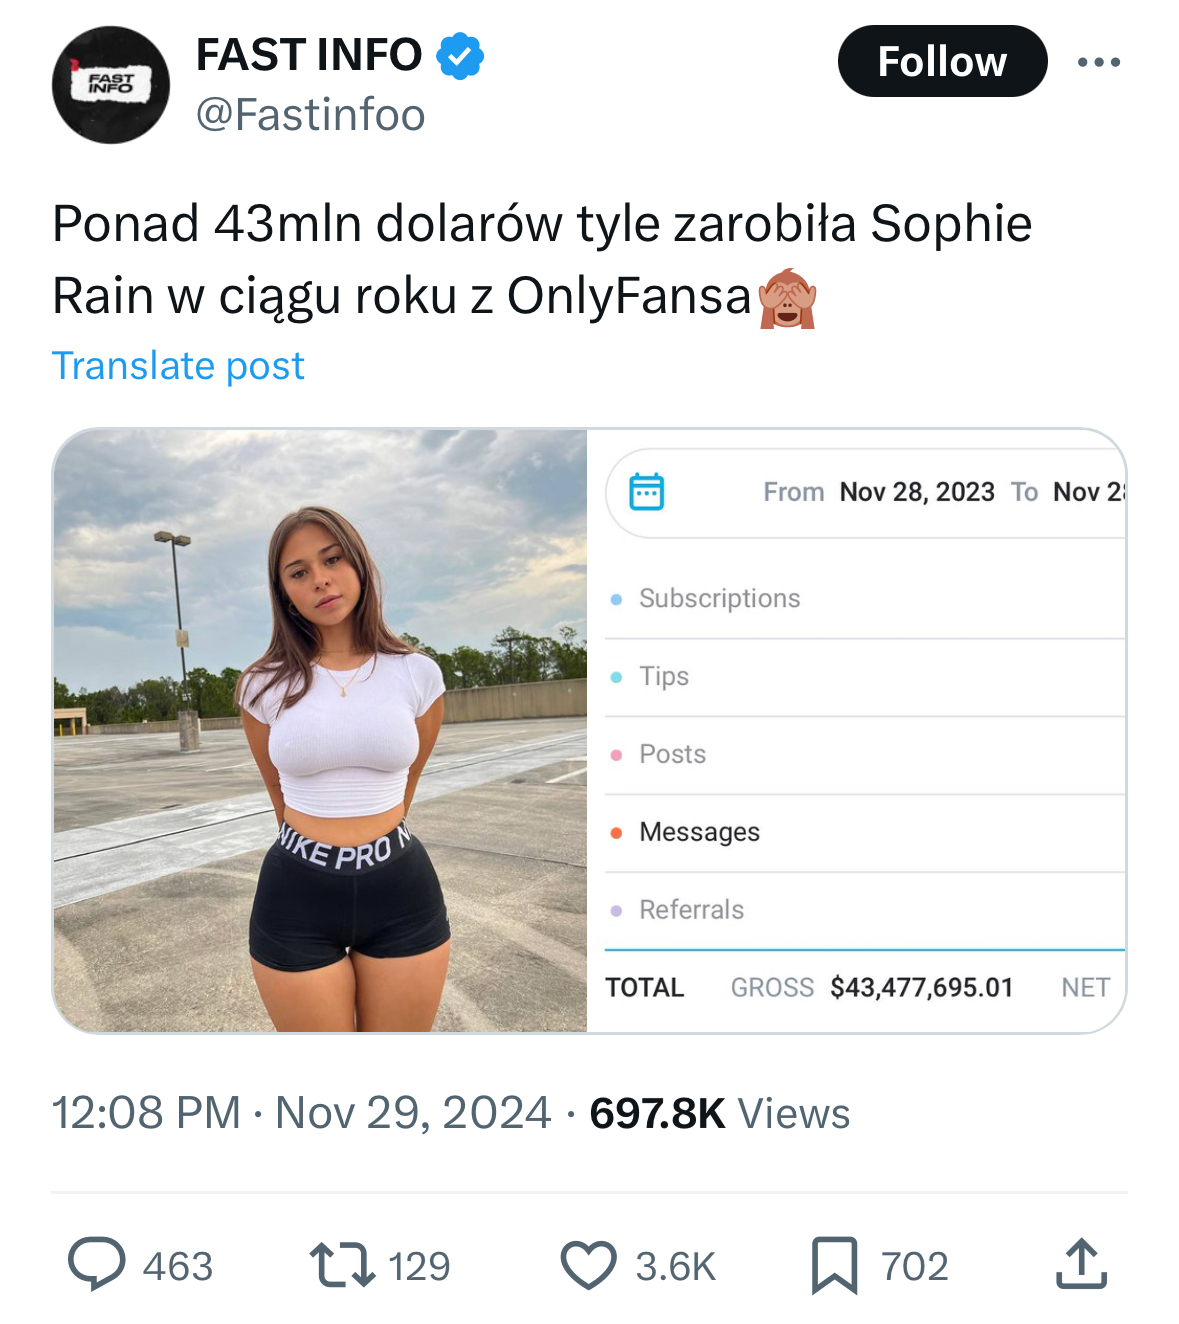Viewport: 1179px width, 1324px height.
Task: Click the 697.8K Views count
Action: (719, 1113)
